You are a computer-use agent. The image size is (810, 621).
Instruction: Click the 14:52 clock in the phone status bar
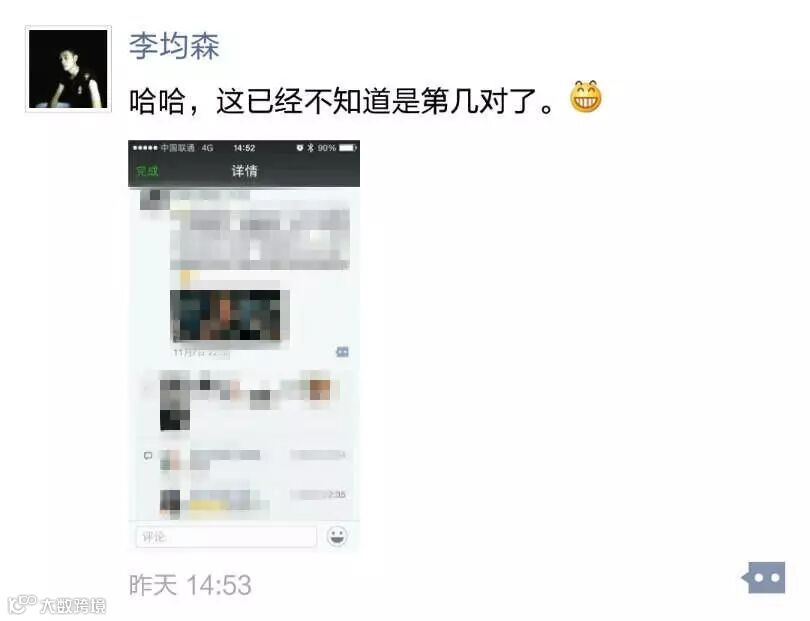coord(244,148)
